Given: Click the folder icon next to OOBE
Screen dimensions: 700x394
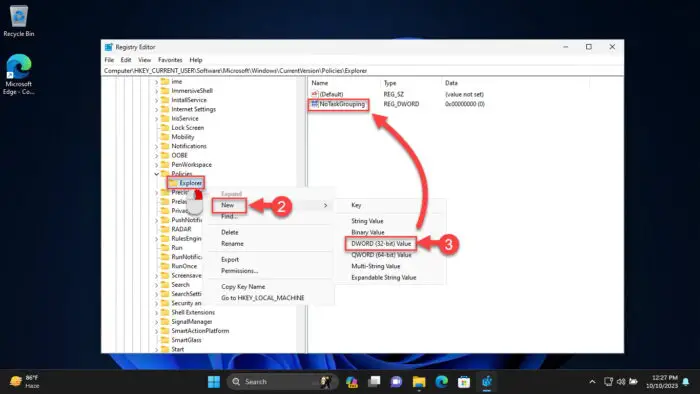Looking at the screenshot, I should (165, 155).
